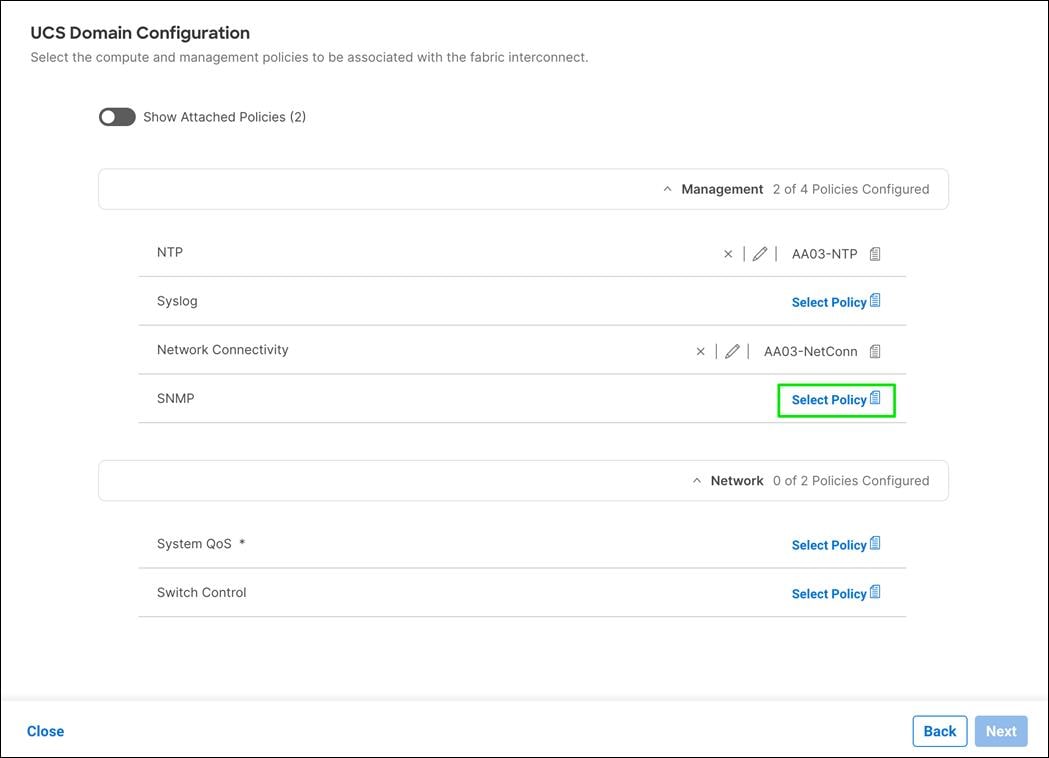Click the policy icon next to Syslog Select Policy
The width and height of the screenshot is (1049, 758).
pyautogui.click(x=874, y=300)
